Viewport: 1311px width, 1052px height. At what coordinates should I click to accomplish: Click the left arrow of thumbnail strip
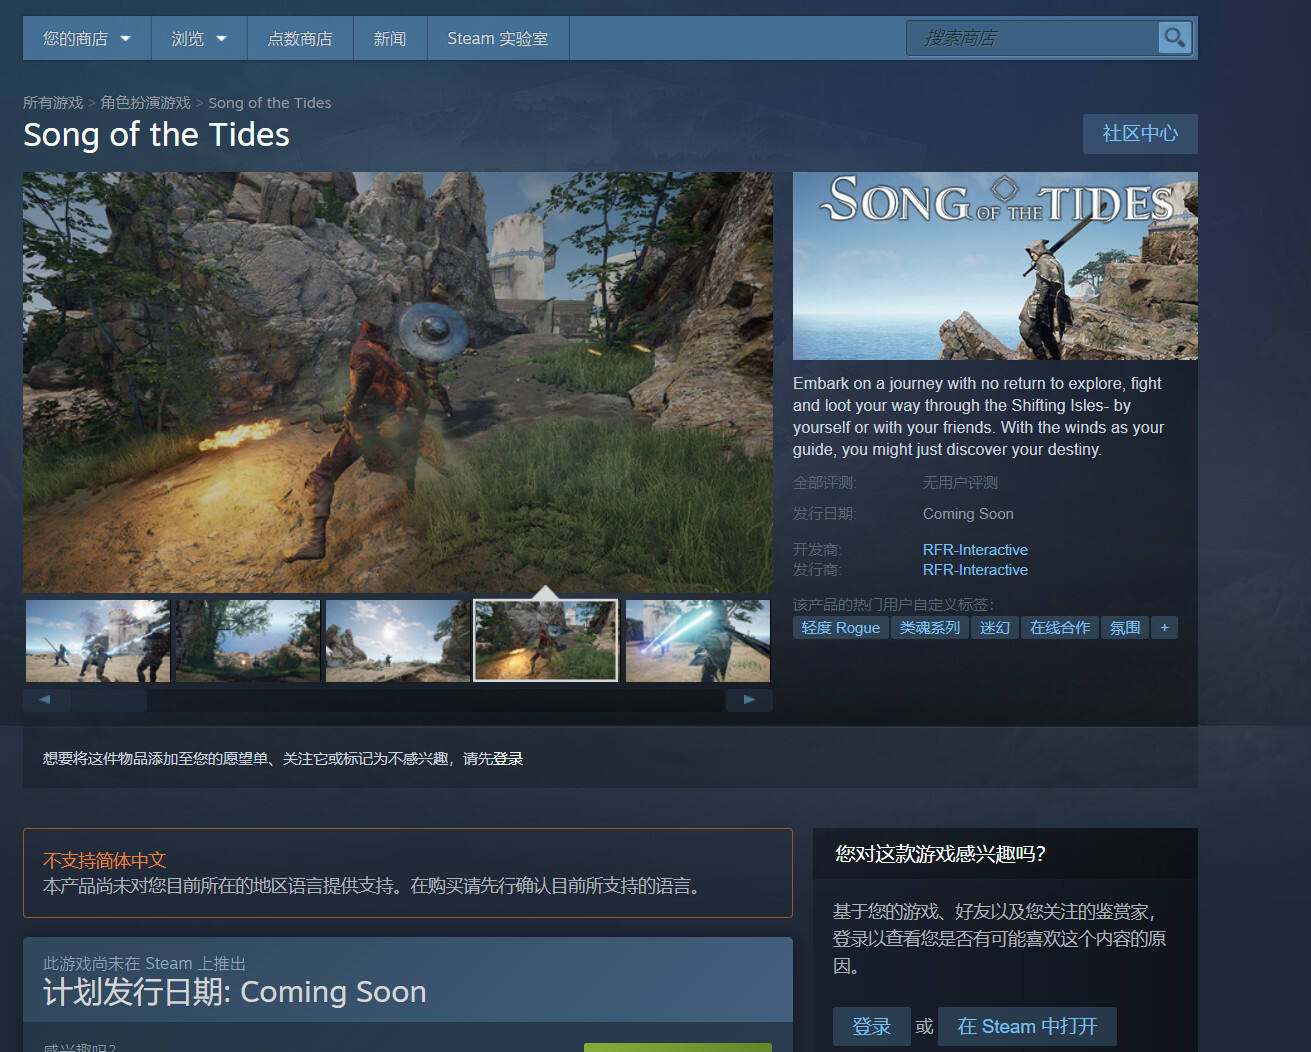tap(45, 700)
